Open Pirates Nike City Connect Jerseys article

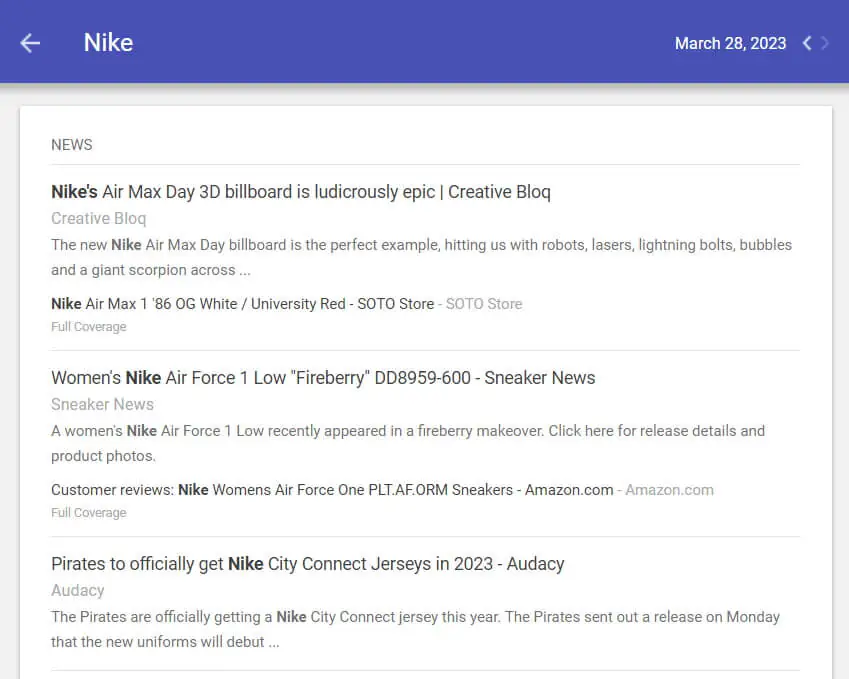pos(308,564)
